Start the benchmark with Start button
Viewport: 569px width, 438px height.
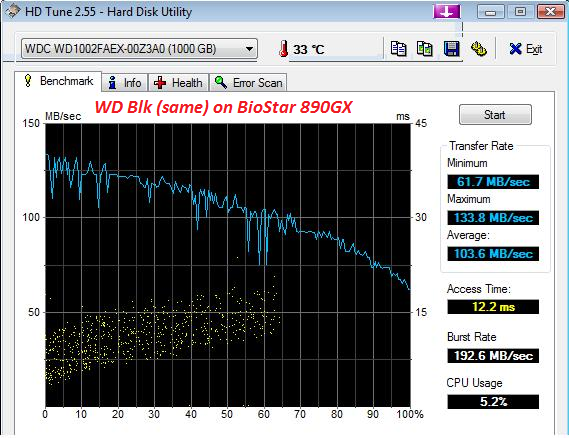[x=495, y=115]
